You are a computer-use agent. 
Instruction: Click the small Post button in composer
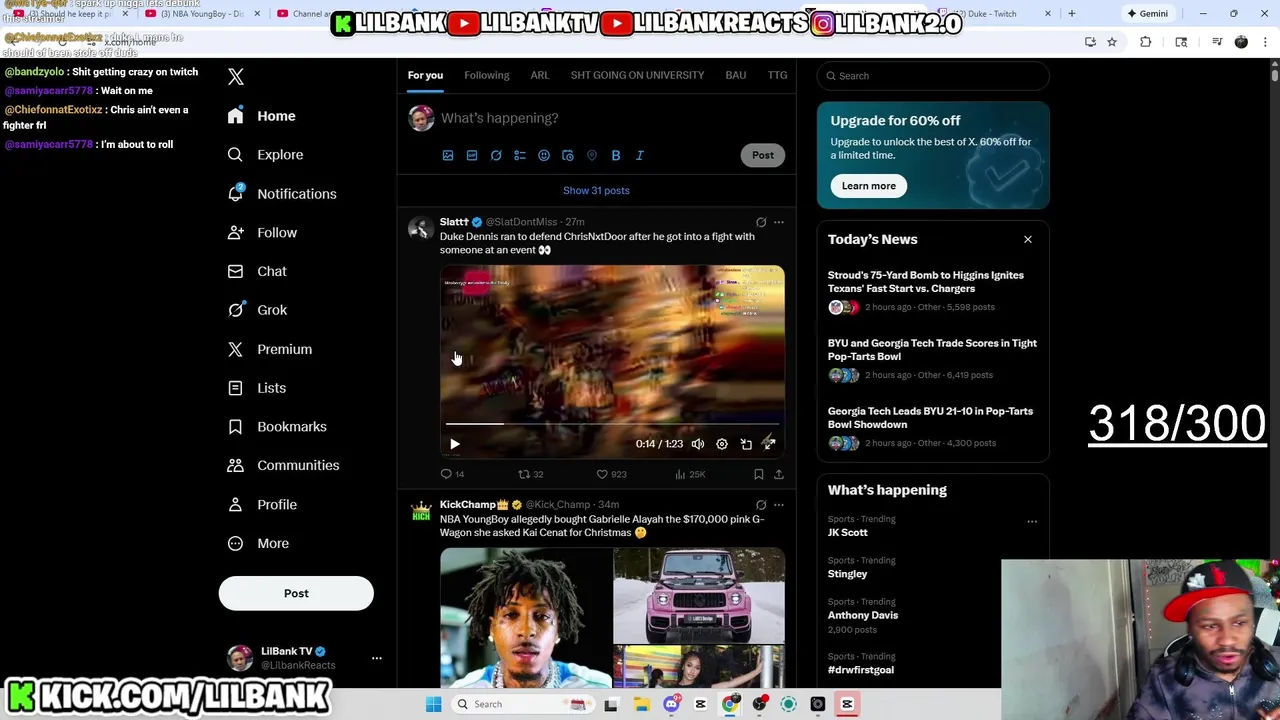(x=763, y=155)
